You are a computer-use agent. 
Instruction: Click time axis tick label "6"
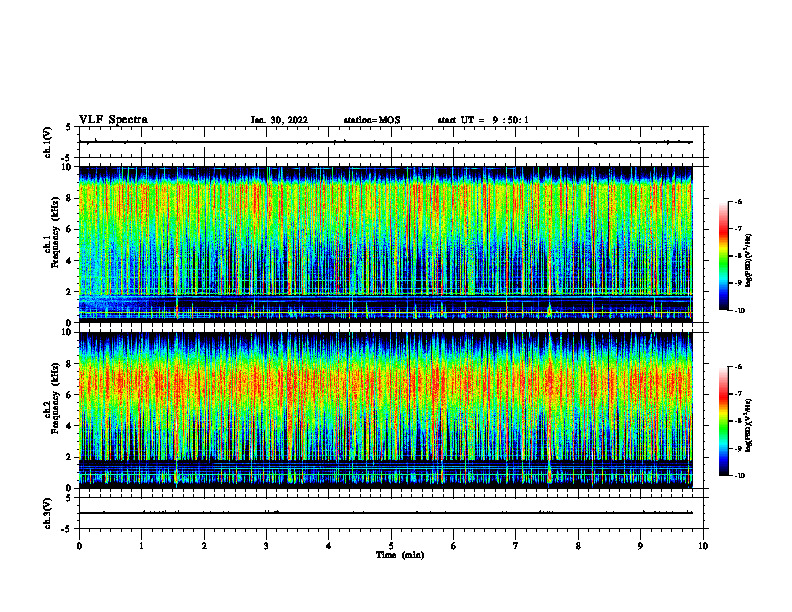pyautogui.click(x=454, y=546)
